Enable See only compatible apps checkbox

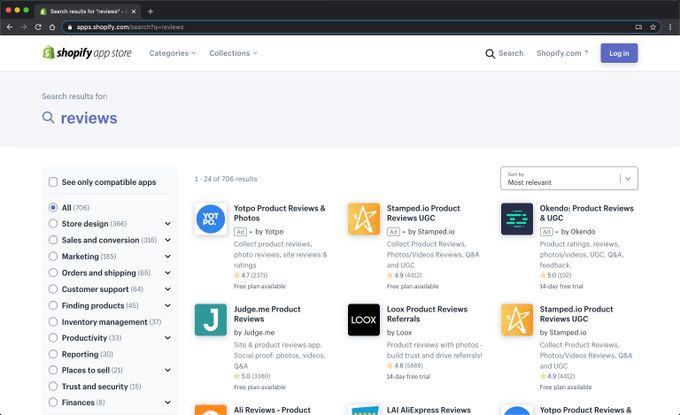[53, 182]
